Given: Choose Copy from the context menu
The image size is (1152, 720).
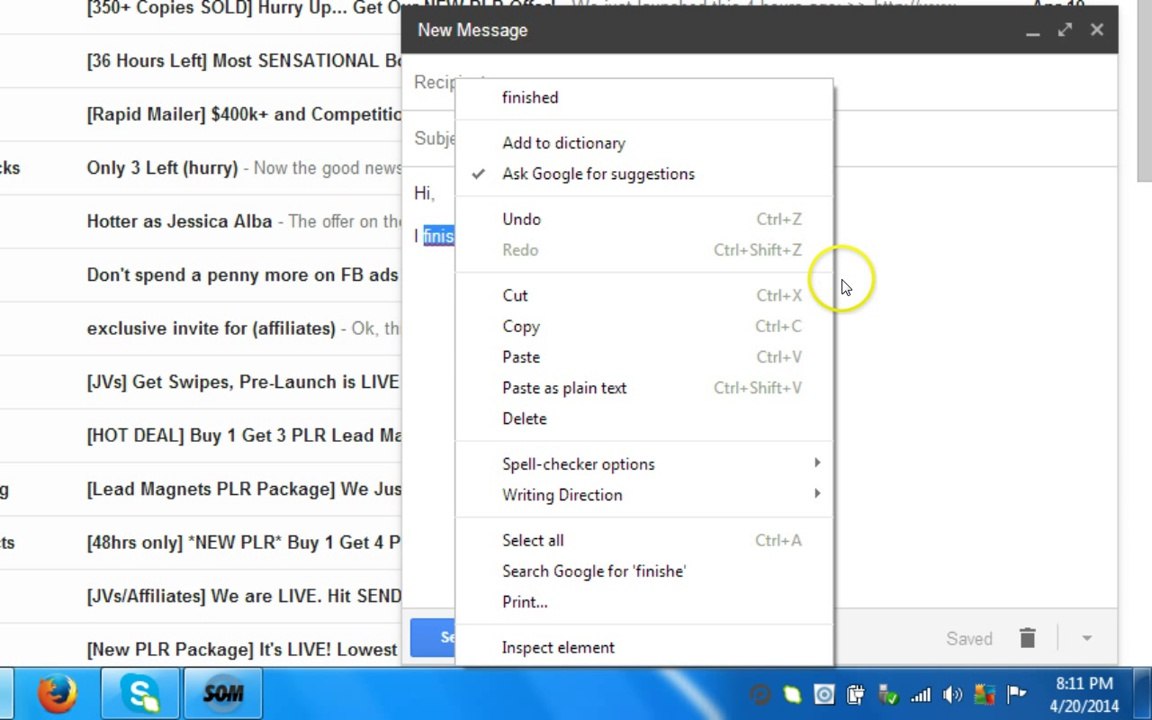Looking at the screenshot, I should [644, 326].
